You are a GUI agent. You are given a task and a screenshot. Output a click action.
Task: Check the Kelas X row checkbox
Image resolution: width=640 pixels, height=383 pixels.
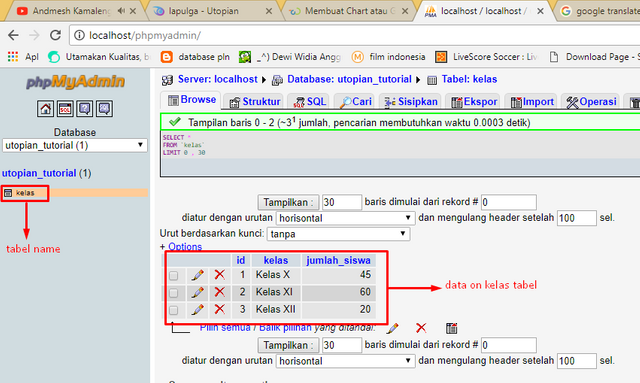pyautogui.click(x=173, y=276)
